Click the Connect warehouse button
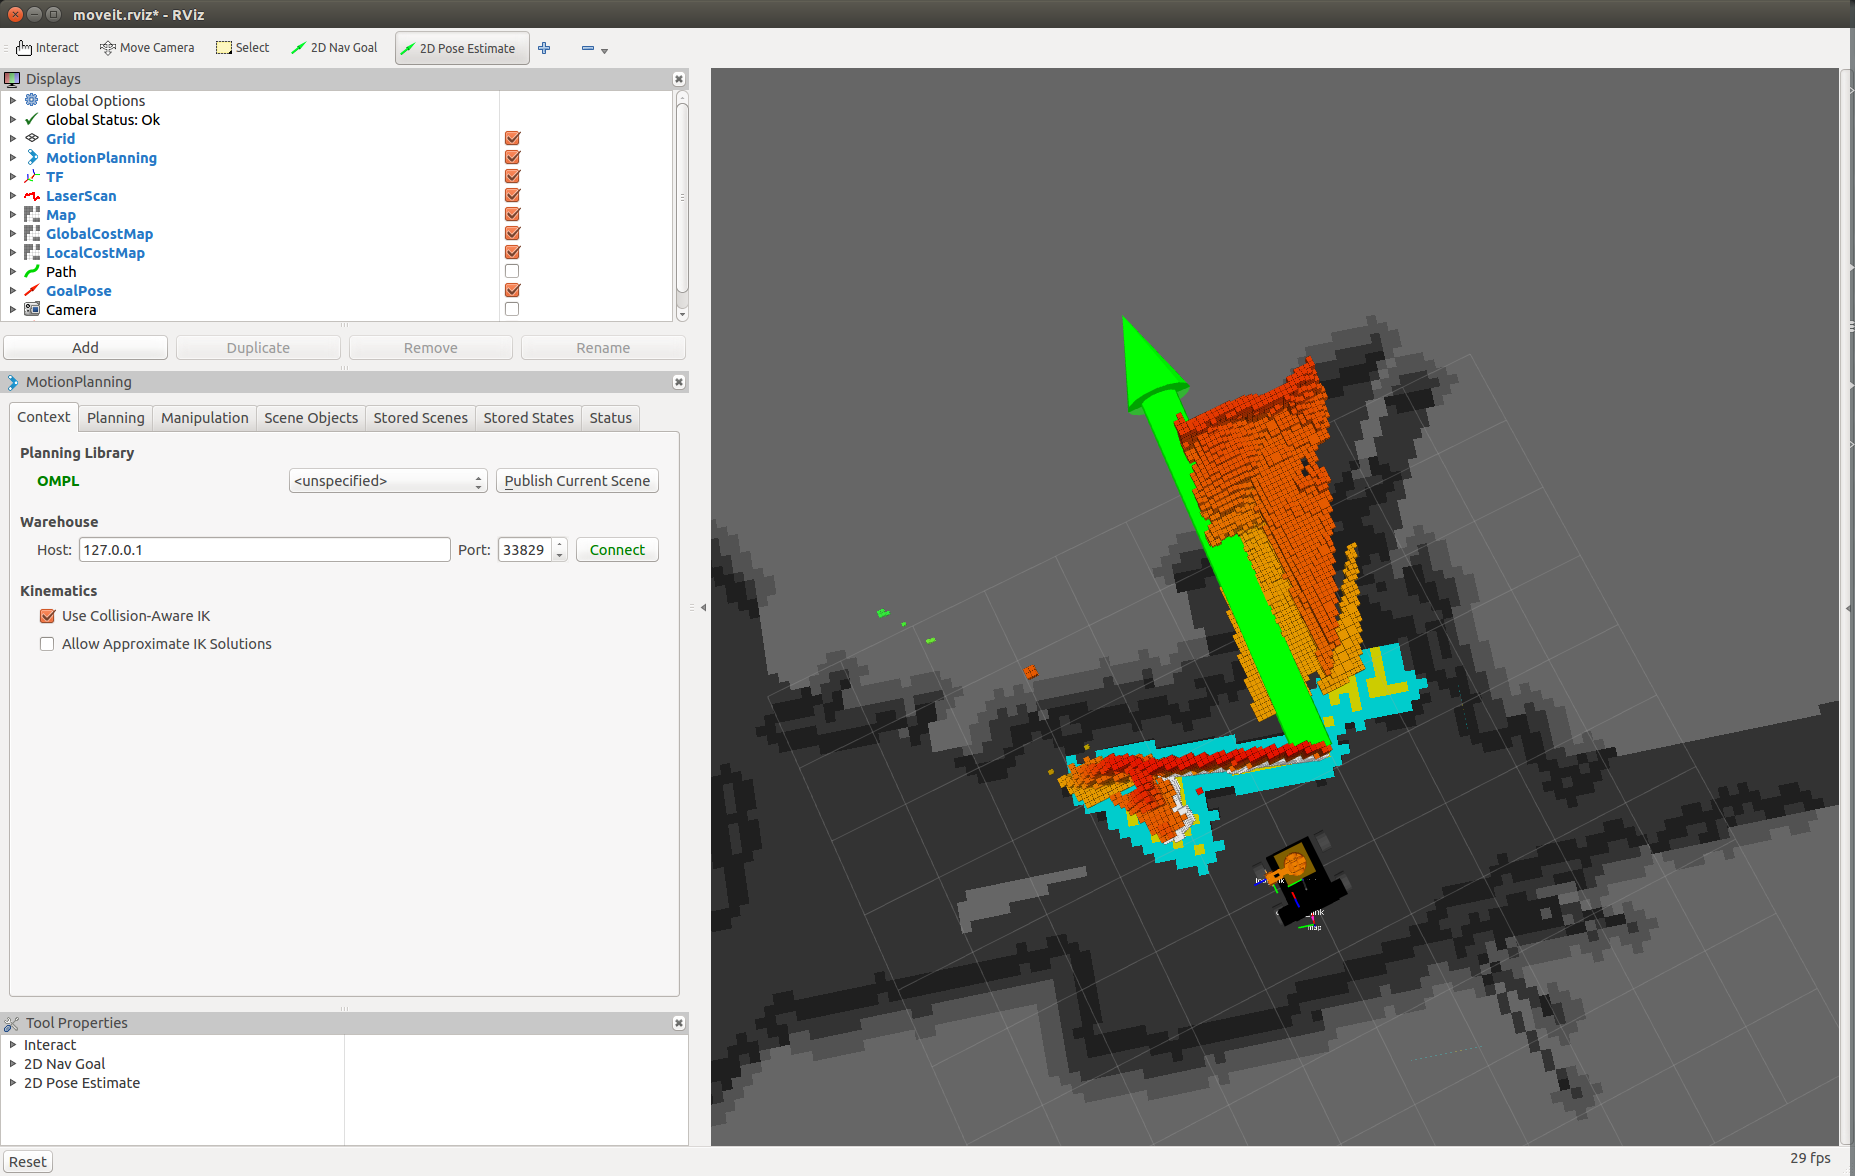1855x1176 pixels. (617, 550)
